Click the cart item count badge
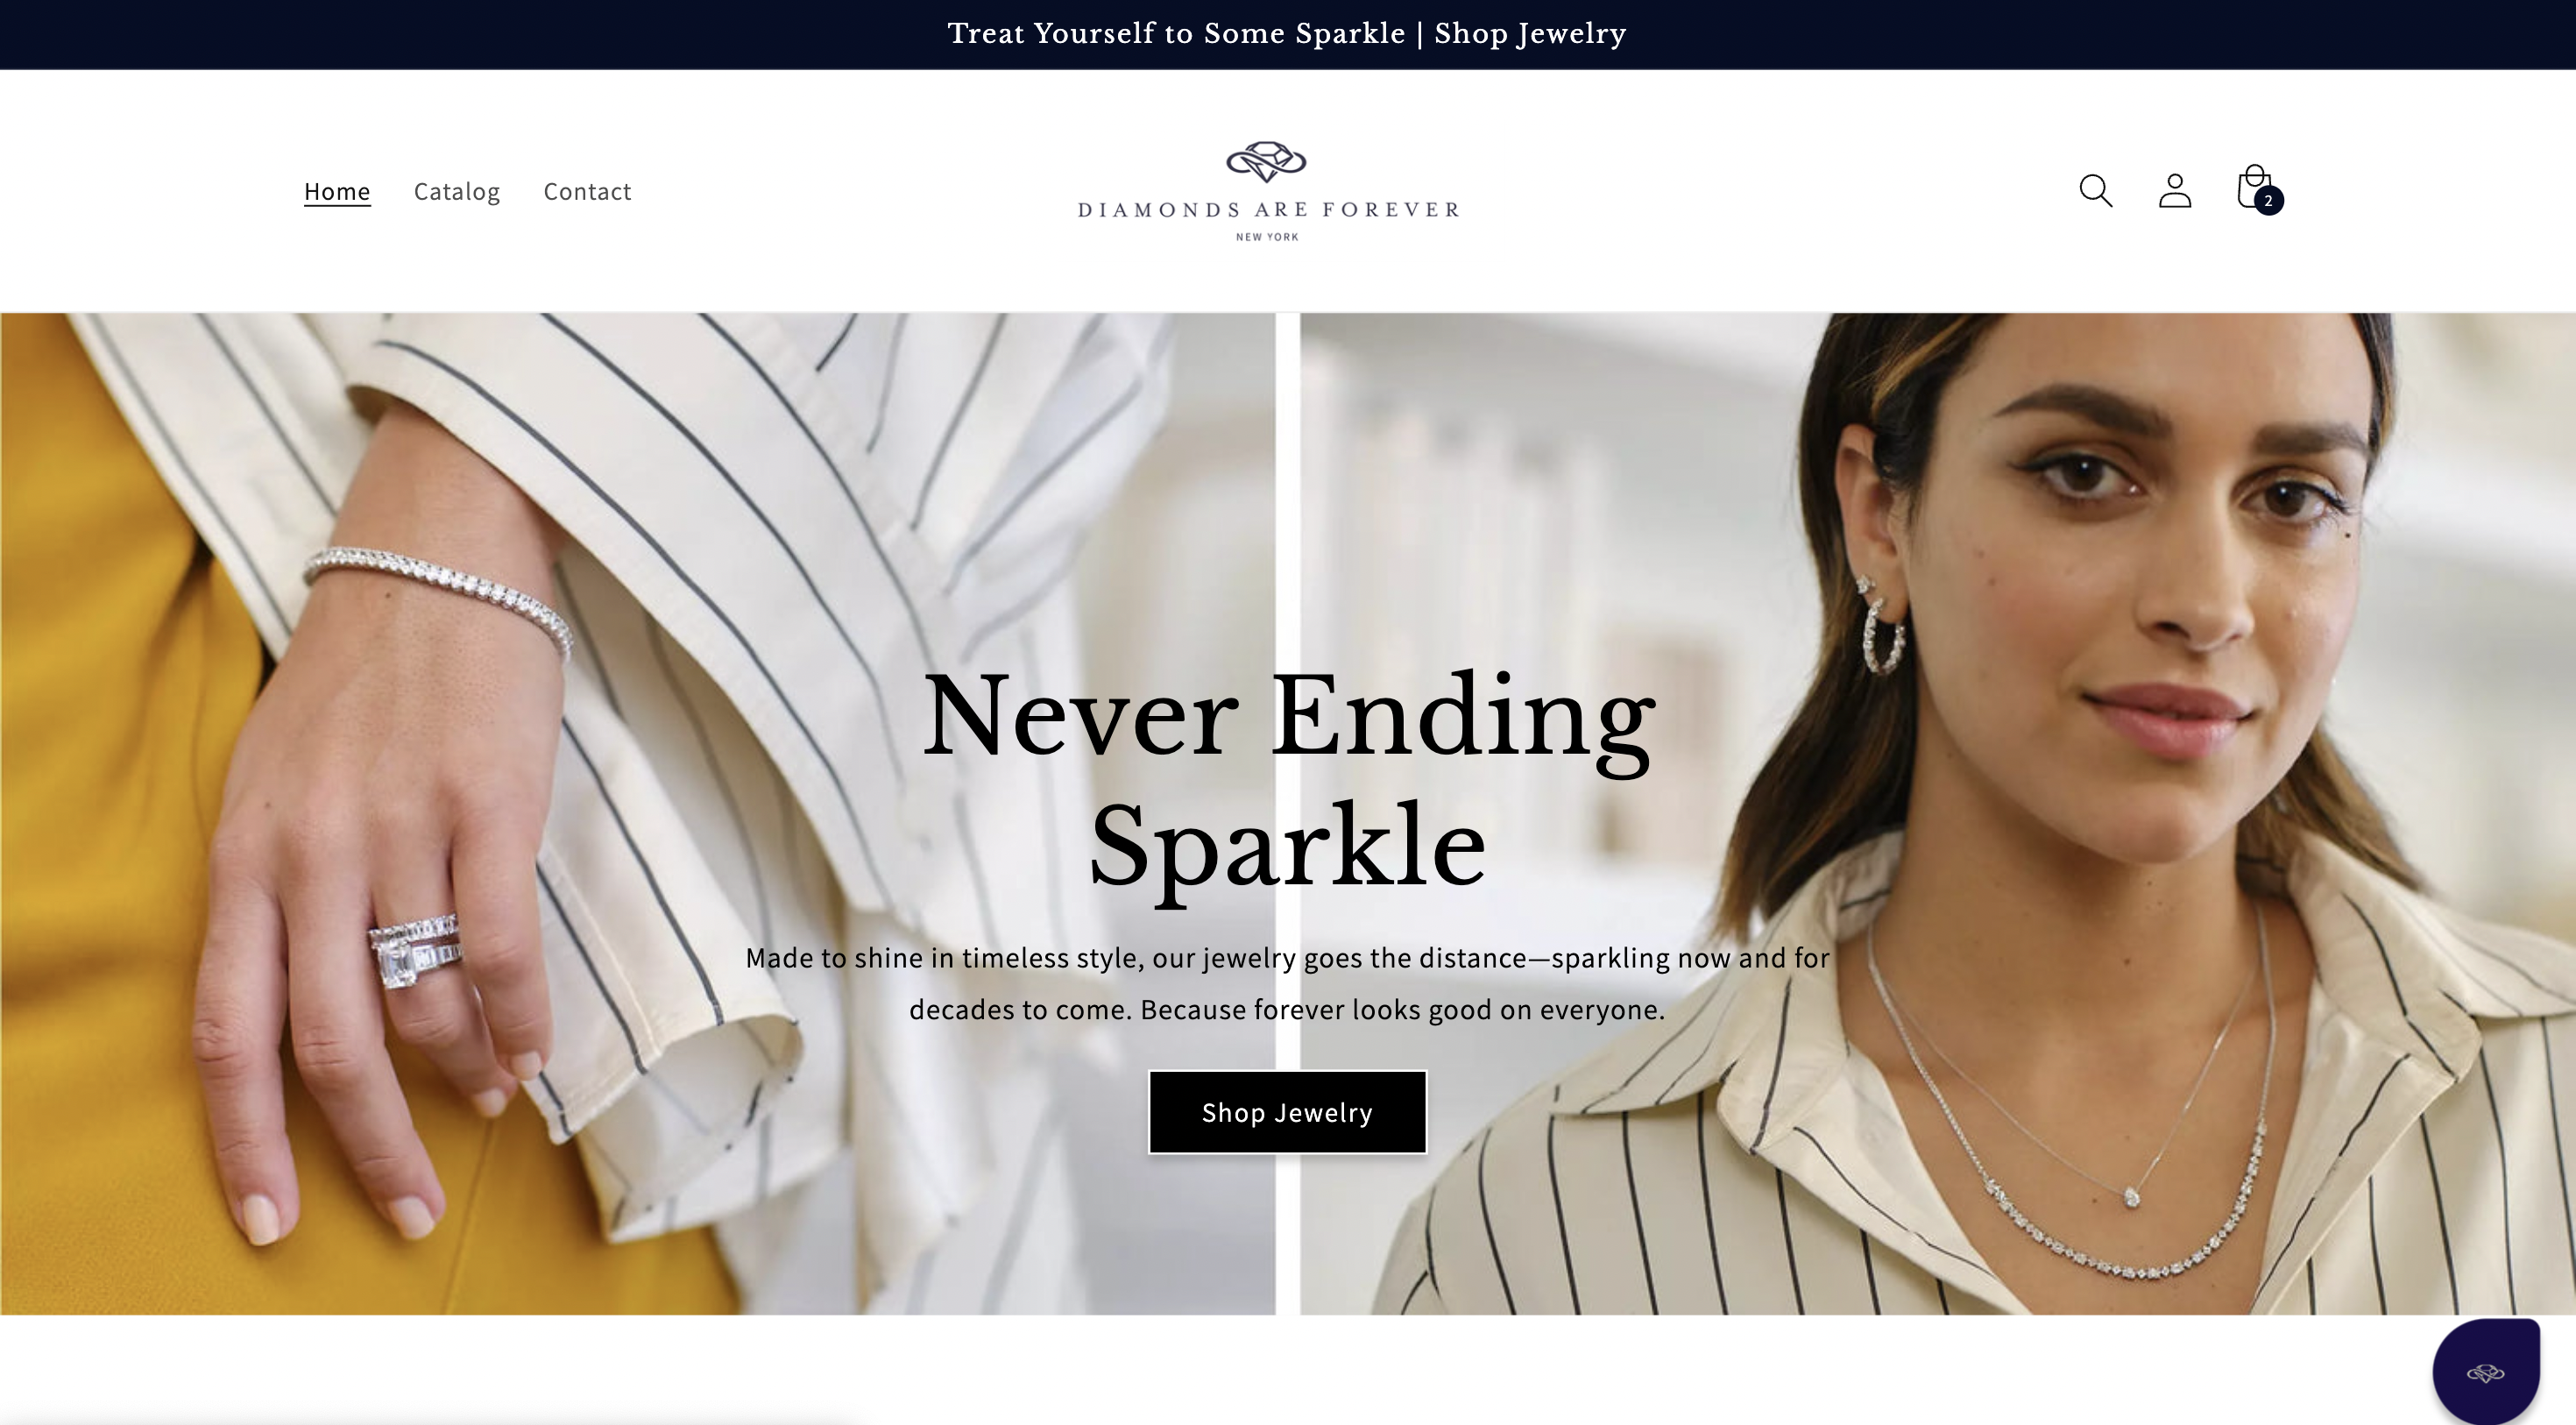 2269,201
